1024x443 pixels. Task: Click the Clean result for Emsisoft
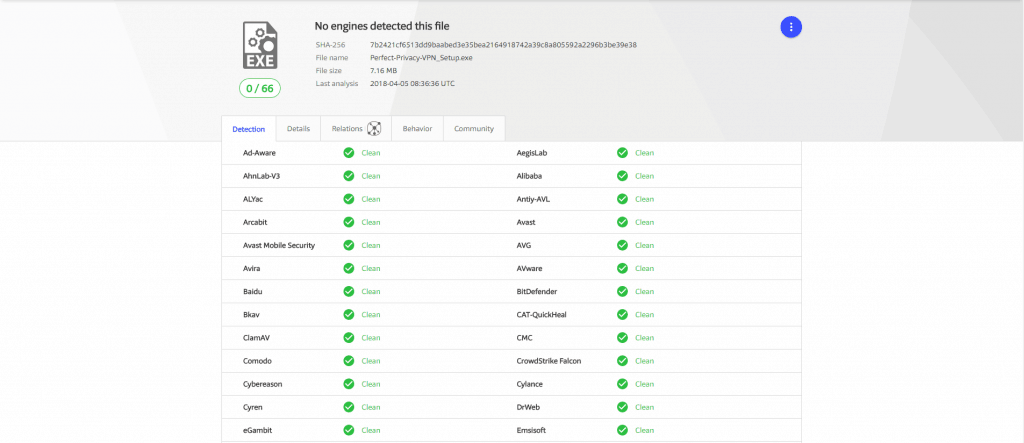tap(645, 430)
